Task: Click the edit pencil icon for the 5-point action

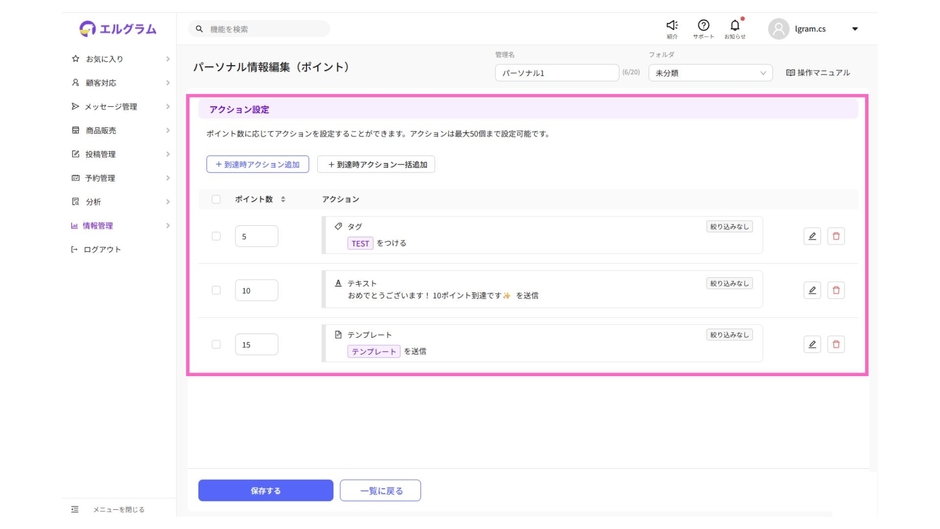Action: click(812, 237)
